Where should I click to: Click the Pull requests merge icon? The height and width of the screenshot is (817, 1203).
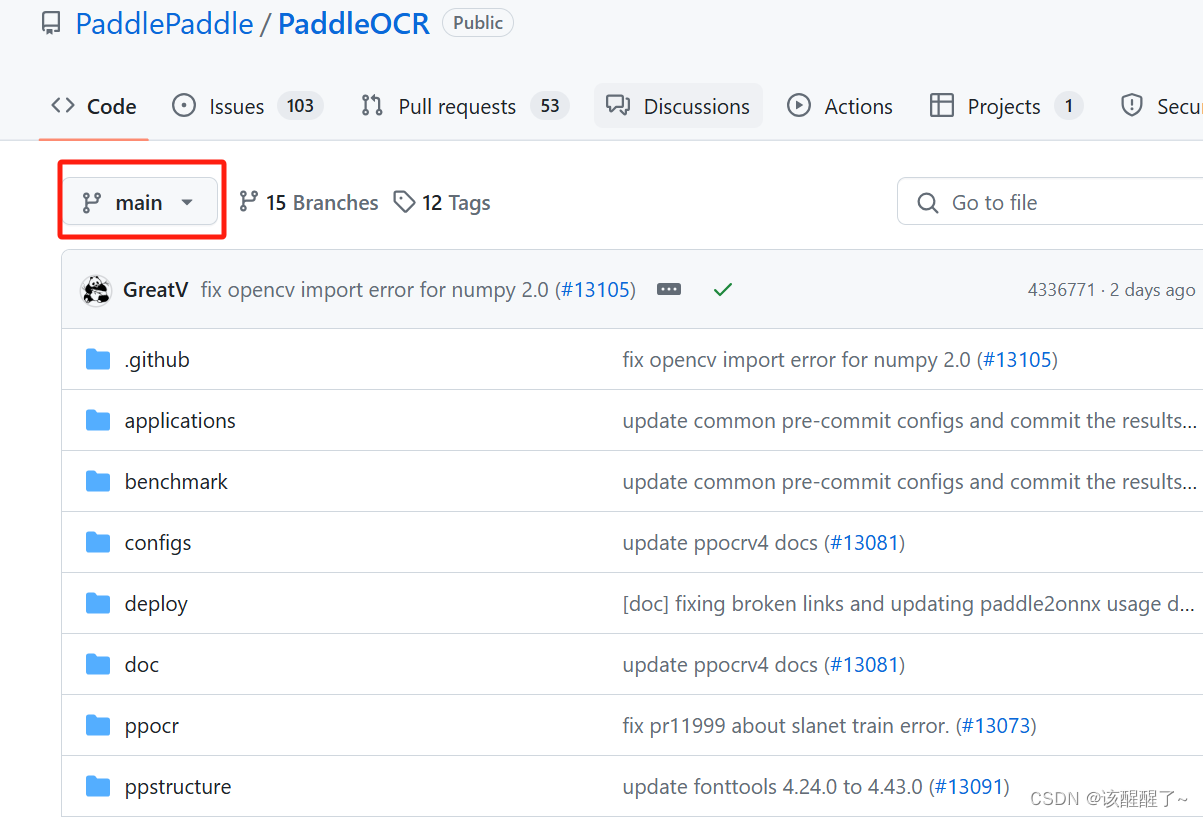372,105
